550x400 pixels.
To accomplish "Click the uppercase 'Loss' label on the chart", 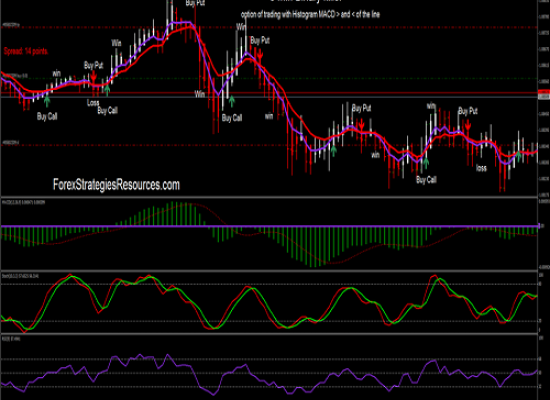I will (x=93, y=103).
